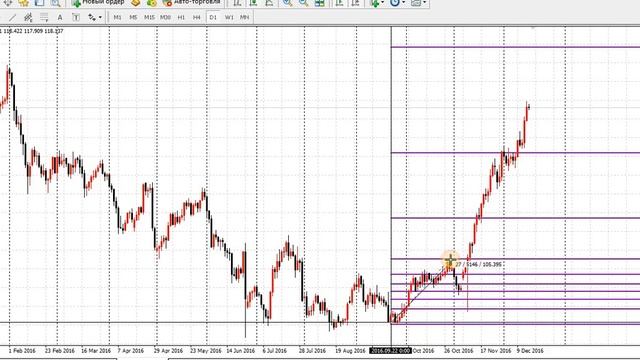This screenshot has height=360, width=640.
Task: Click the green coins icon
Action: [151, 3]
